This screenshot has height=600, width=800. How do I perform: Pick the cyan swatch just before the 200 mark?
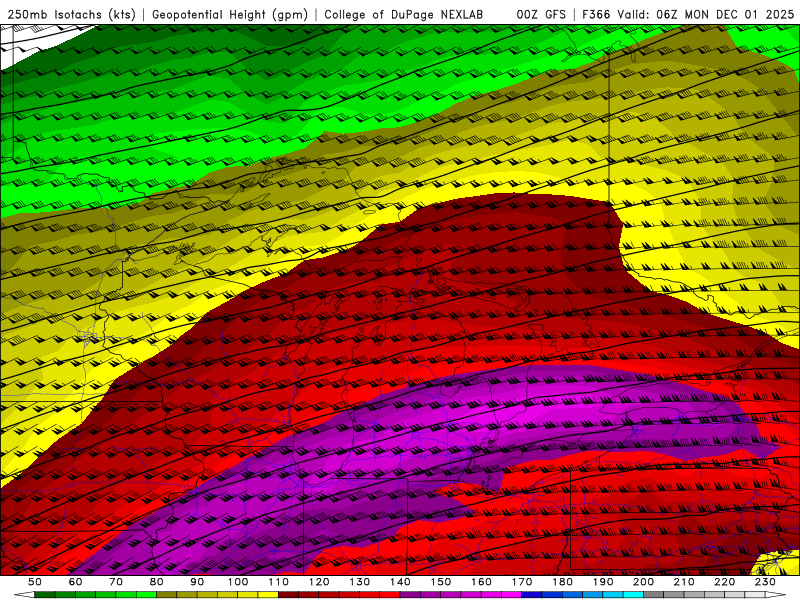click(x=633, y=595)
